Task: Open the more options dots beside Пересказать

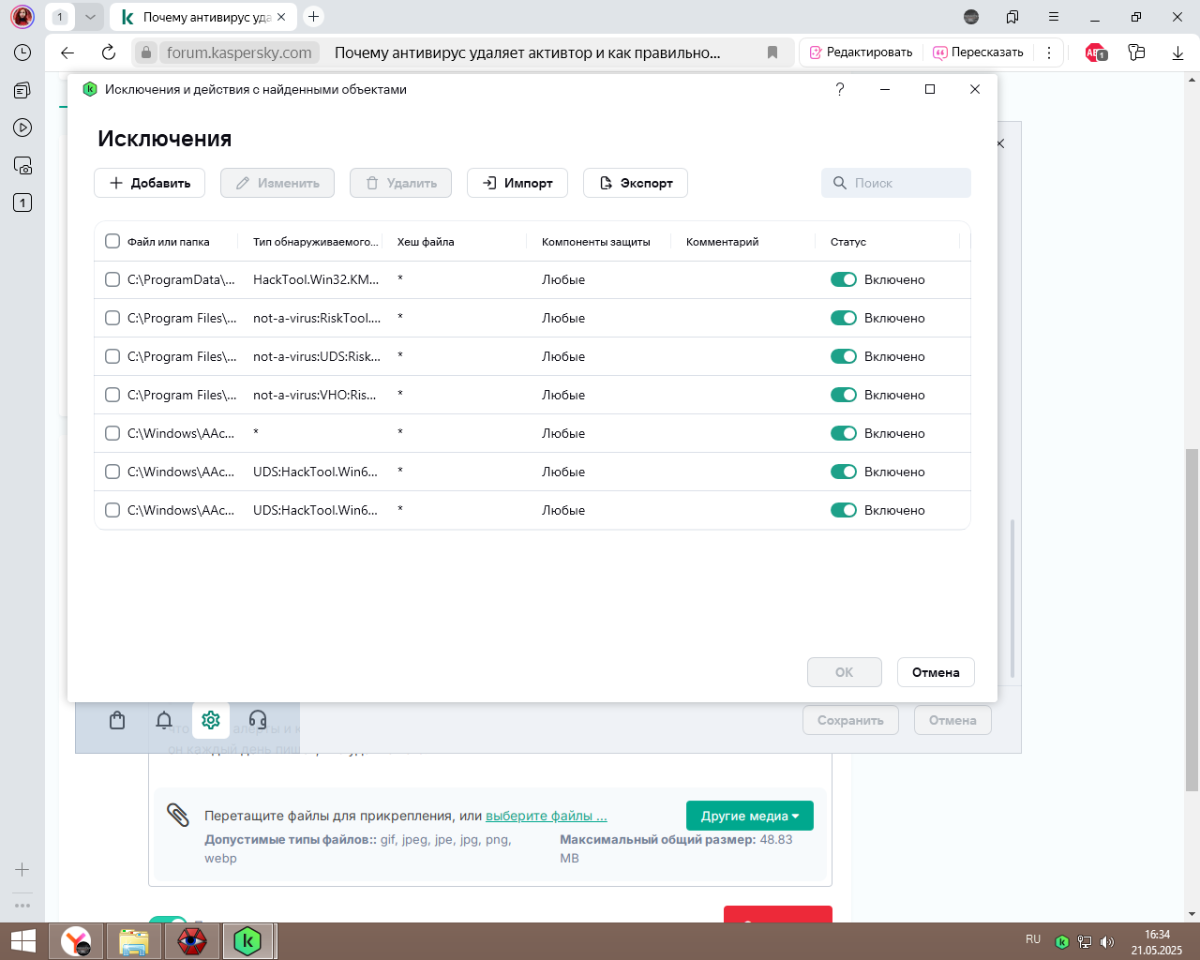Action: pyautogui.click(x=1048, y=53)
